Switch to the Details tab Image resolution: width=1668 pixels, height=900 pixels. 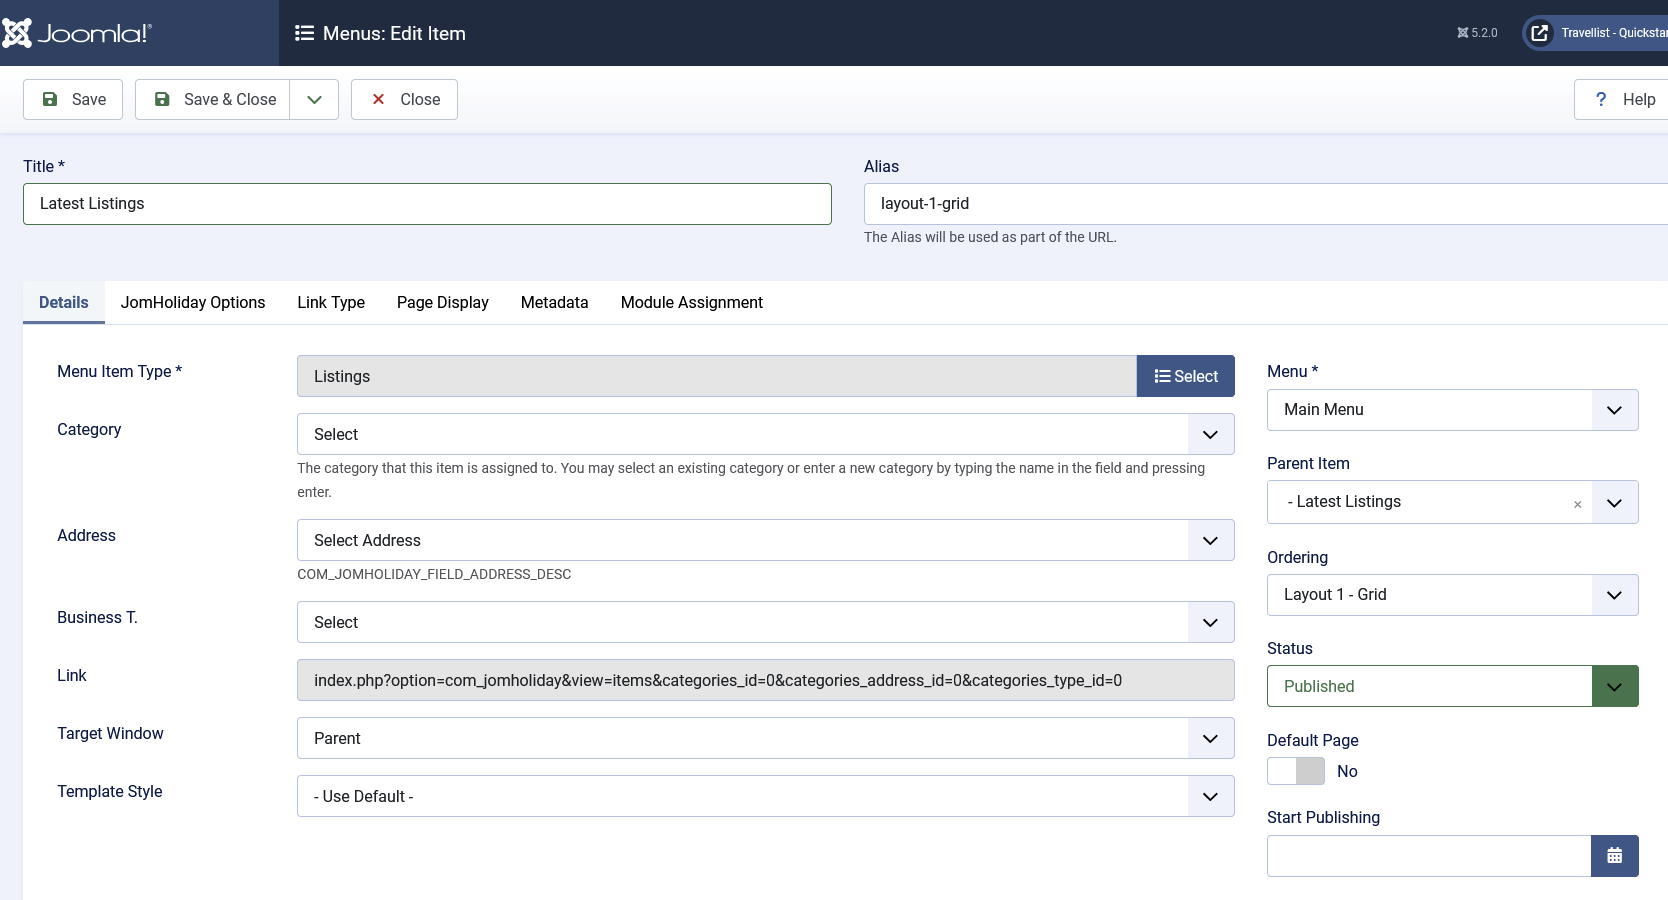[x=64, y=302]
